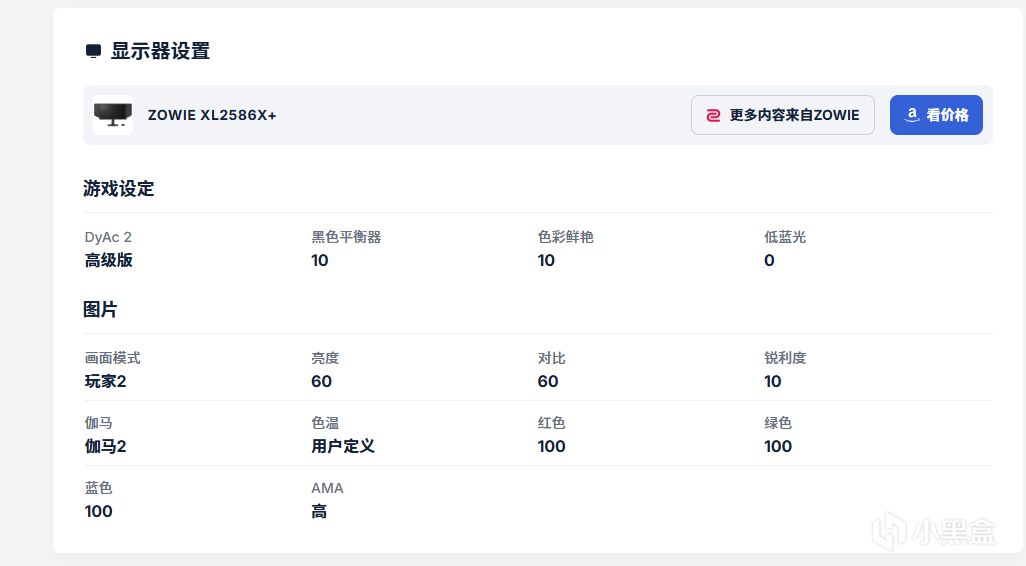Click the ZOWIE XL2586X+ product name

212,115
